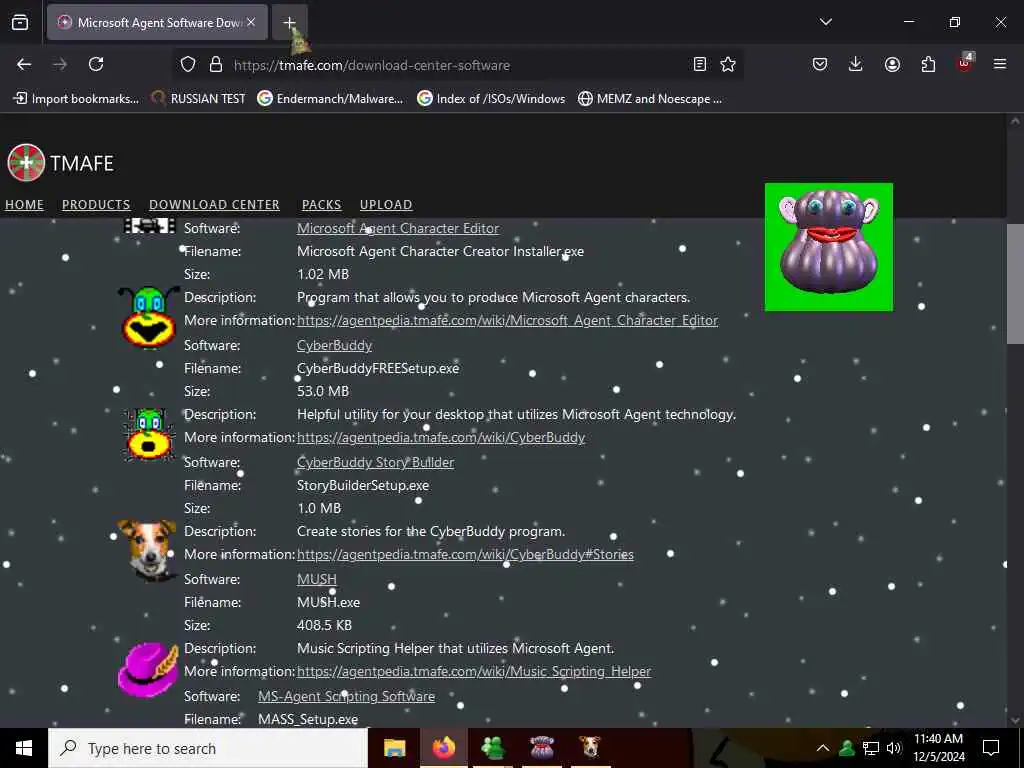Viewport: 1024px width, 768px height.
Task: Open the dog agent taskbar app
Action: (590, 748)
